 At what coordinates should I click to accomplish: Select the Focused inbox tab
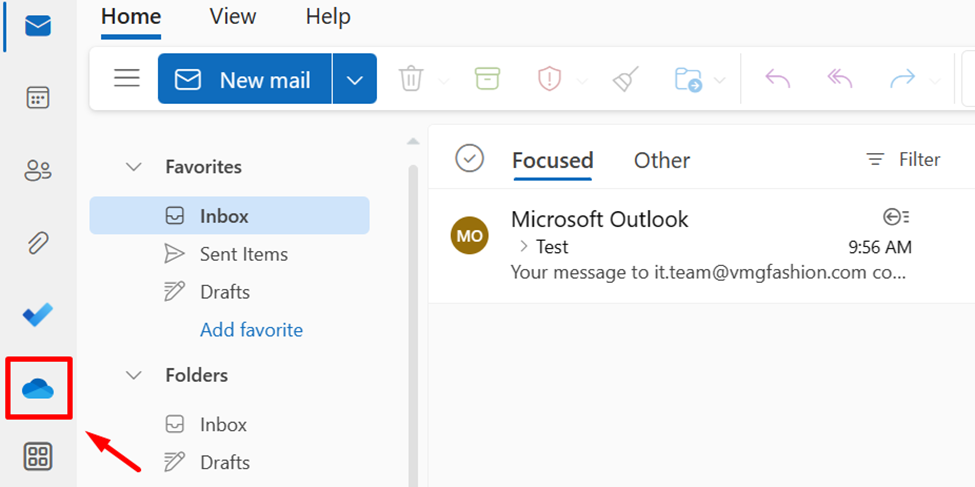click(x=553, y=160)
